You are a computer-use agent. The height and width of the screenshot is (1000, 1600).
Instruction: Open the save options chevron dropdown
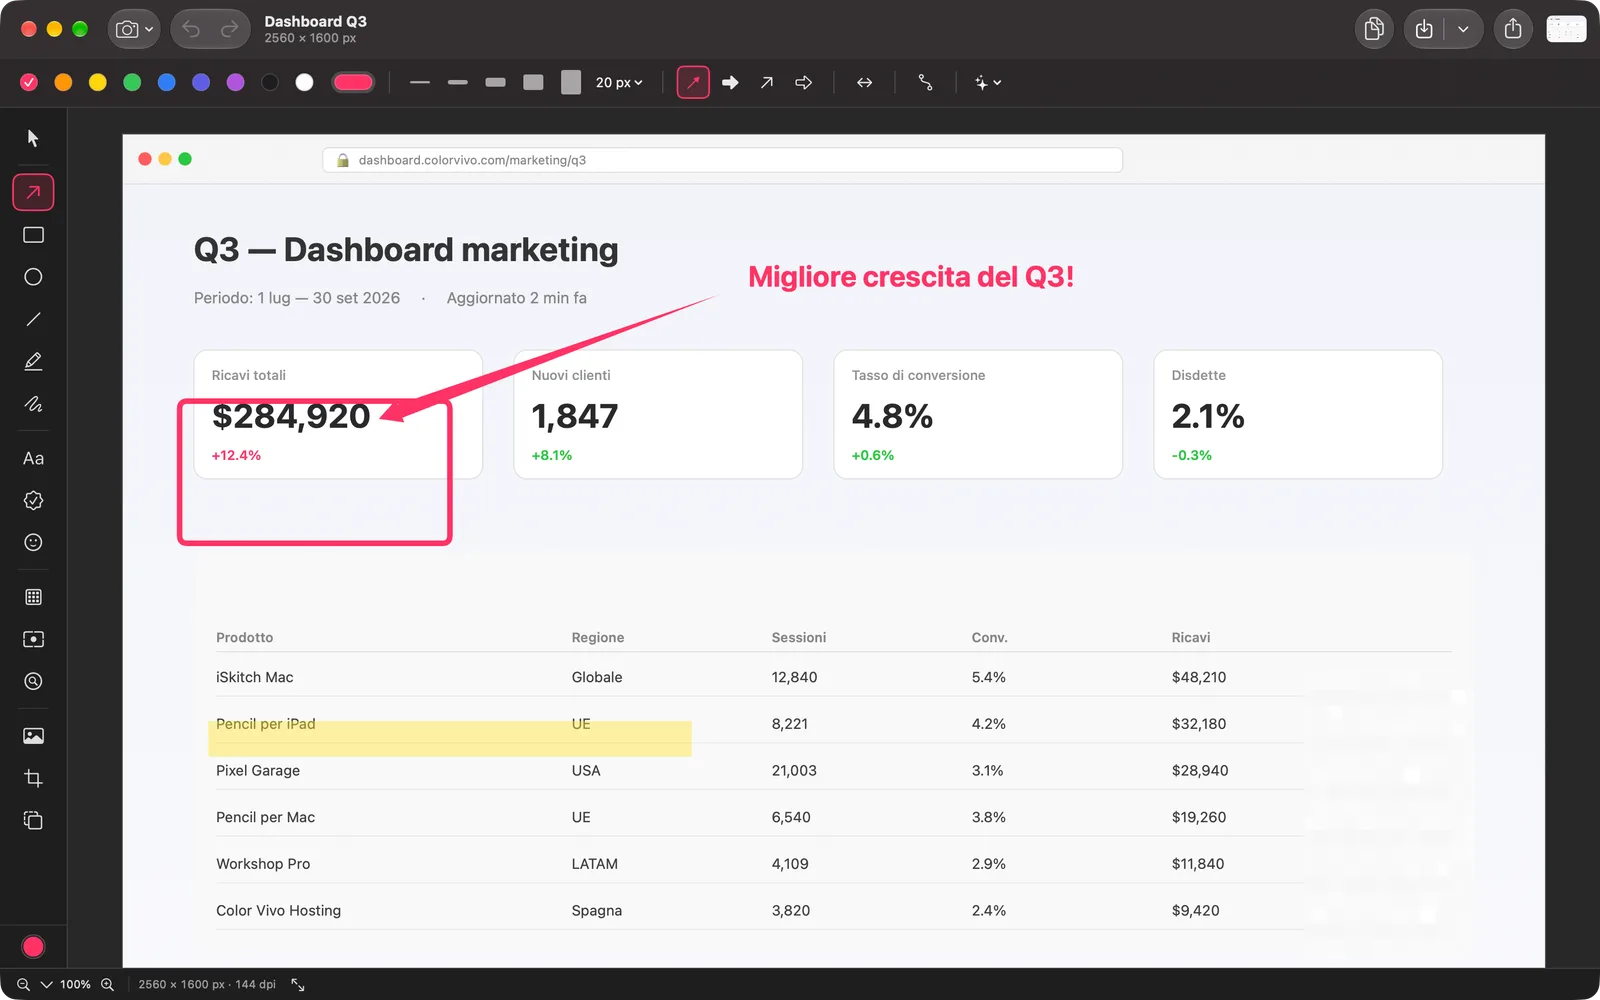click(x=1463, y=29)
